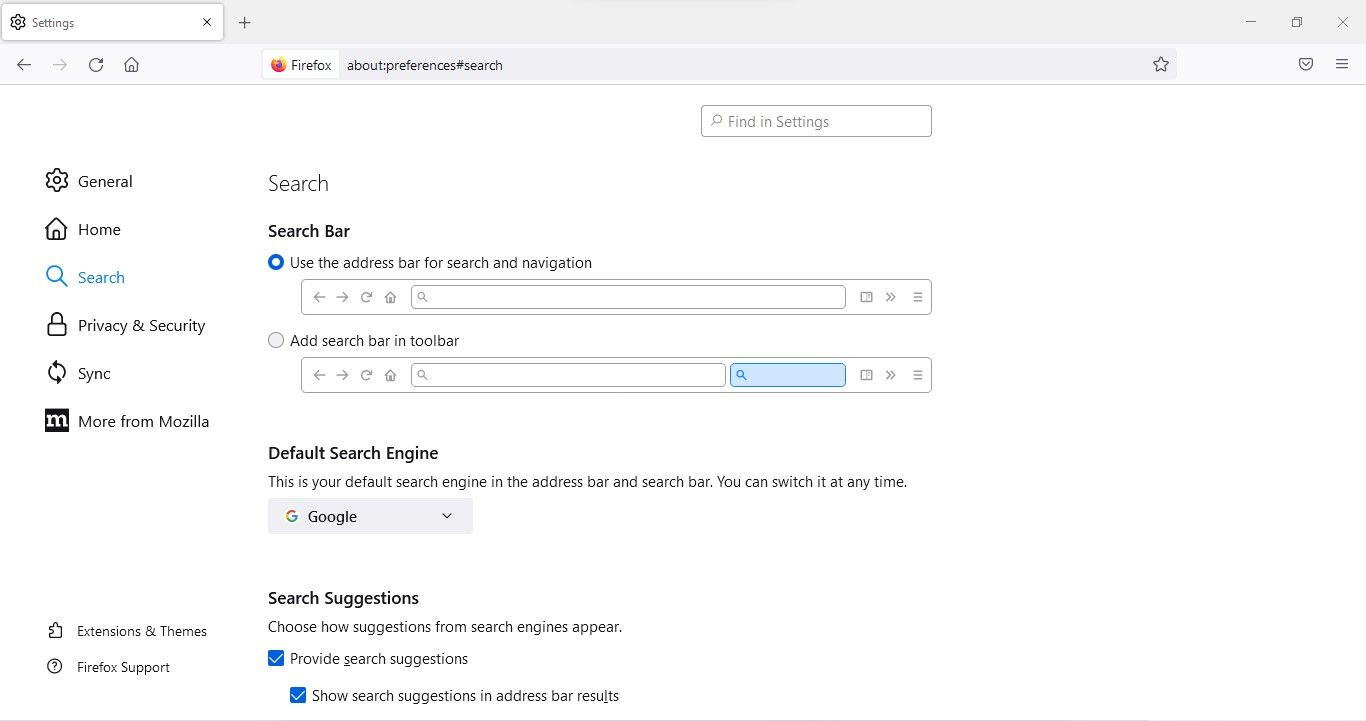The height and width of the screenshot is (721, 1366).
Task: Open Extensions & Themes link
Action: pyautogui.click(x=141, y=631)
